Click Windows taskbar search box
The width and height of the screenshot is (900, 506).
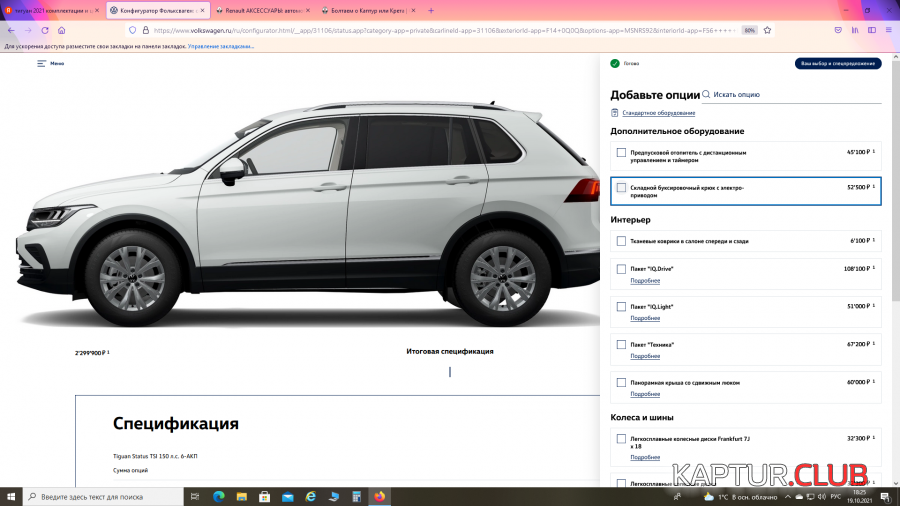[x=103, y=497]
